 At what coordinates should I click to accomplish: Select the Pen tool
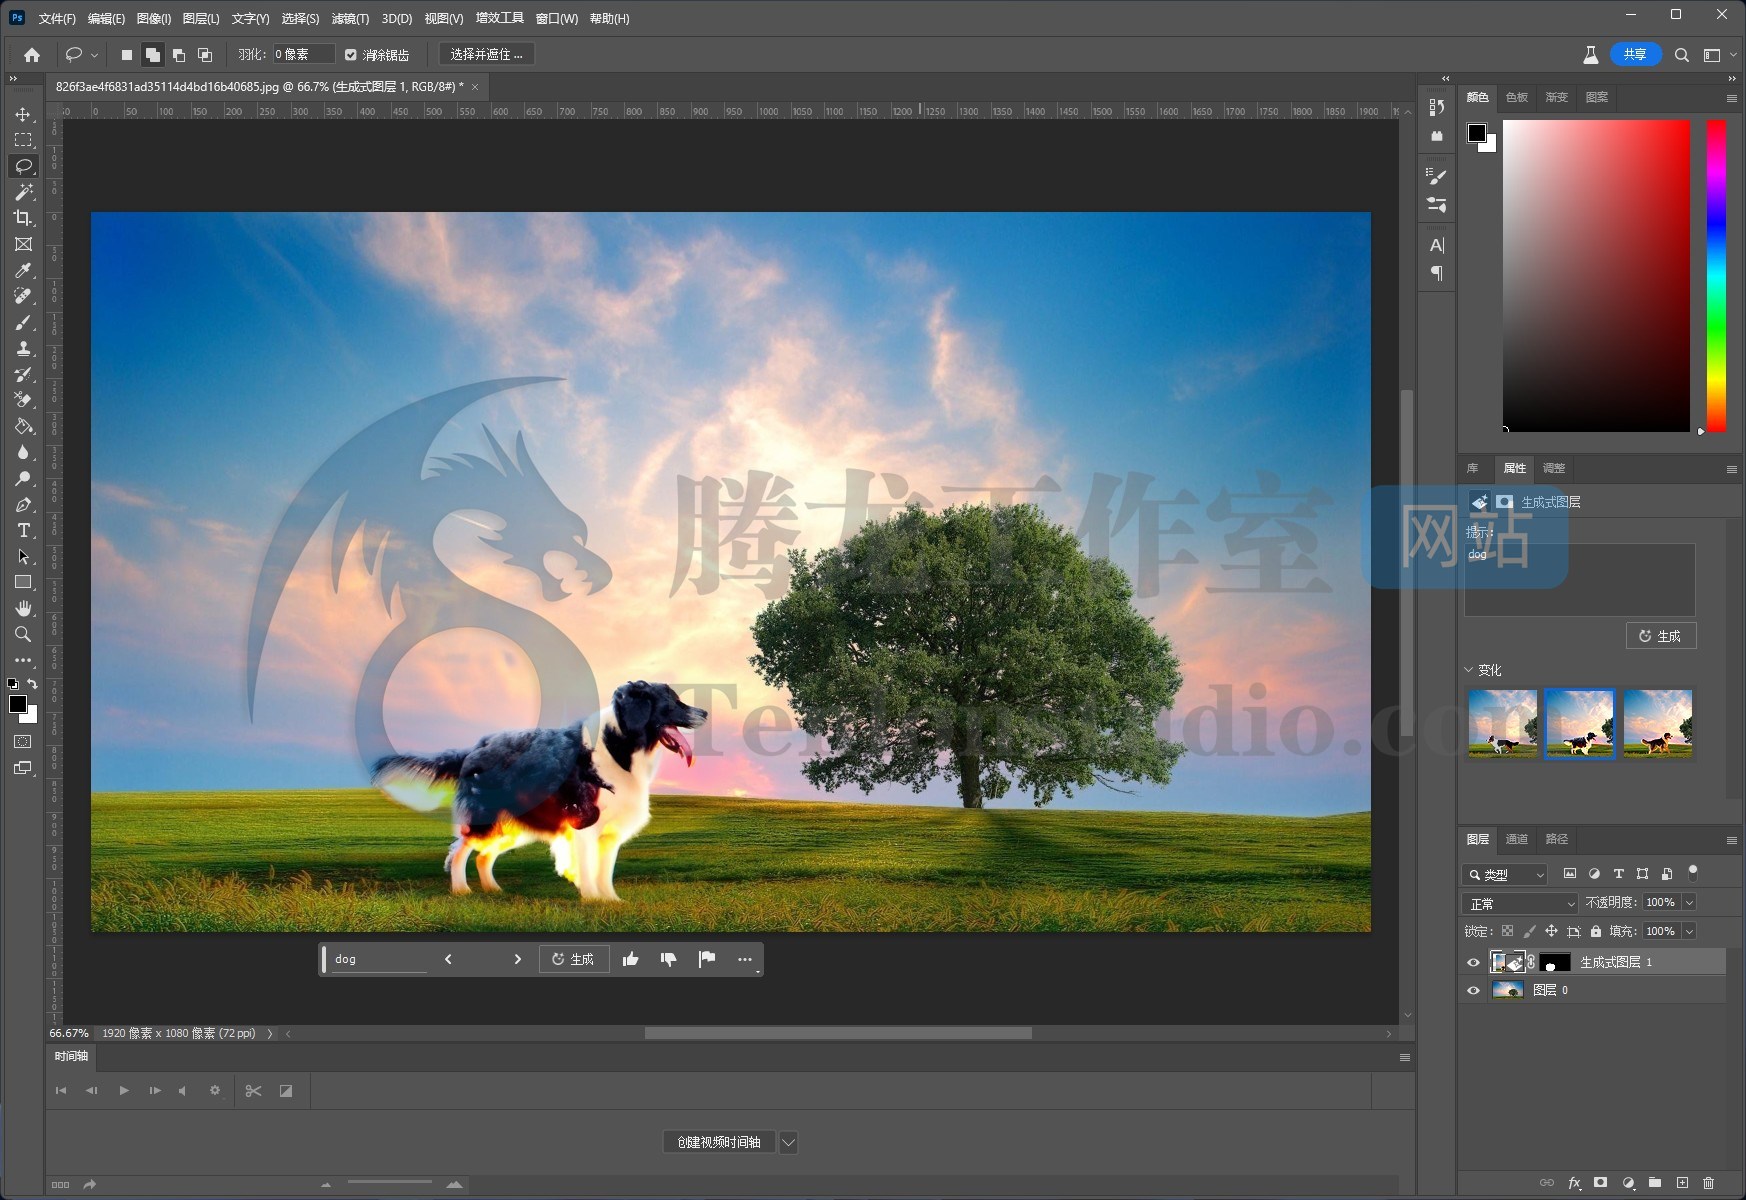23,504
